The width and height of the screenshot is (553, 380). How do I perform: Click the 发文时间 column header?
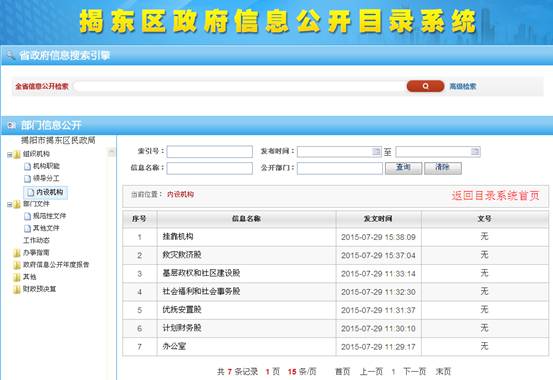tap(378, 219)
